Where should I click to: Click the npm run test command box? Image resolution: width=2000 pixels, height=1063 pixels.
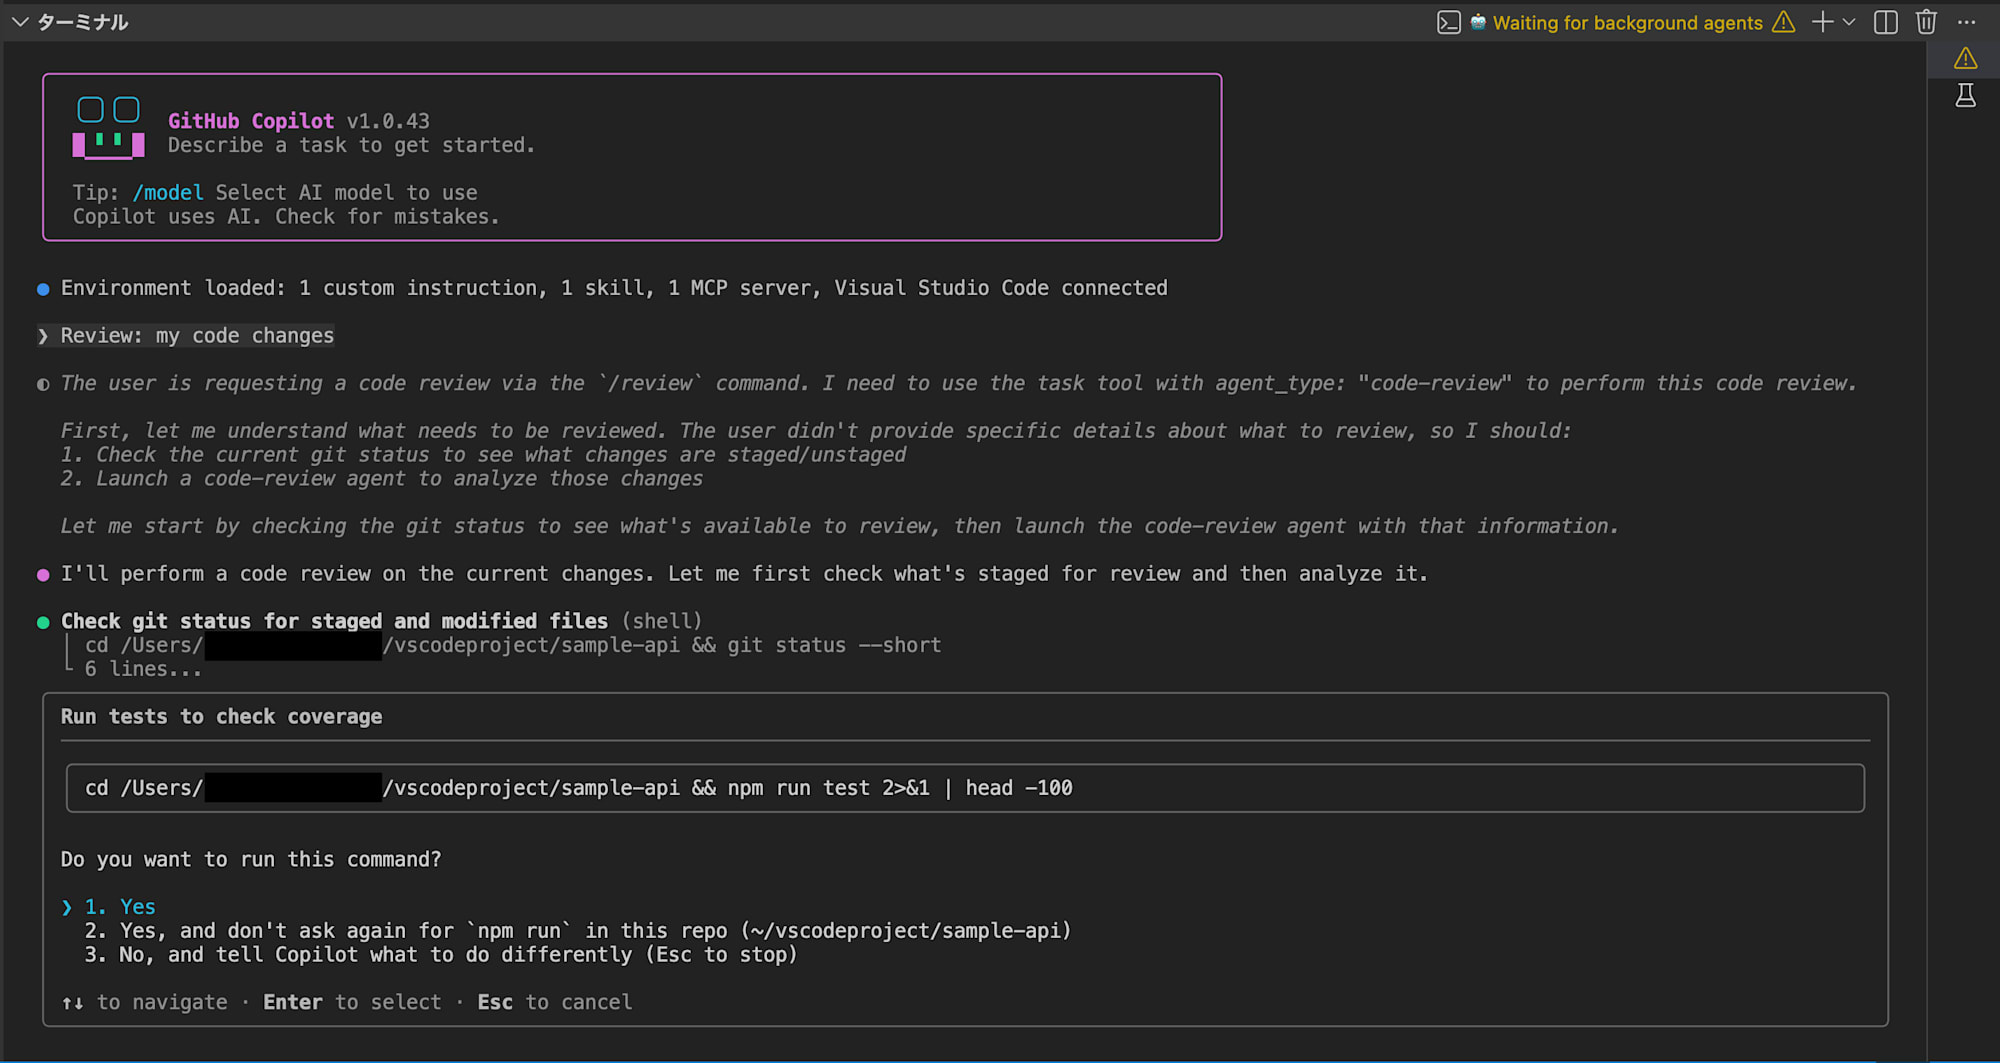coord(965,788)
